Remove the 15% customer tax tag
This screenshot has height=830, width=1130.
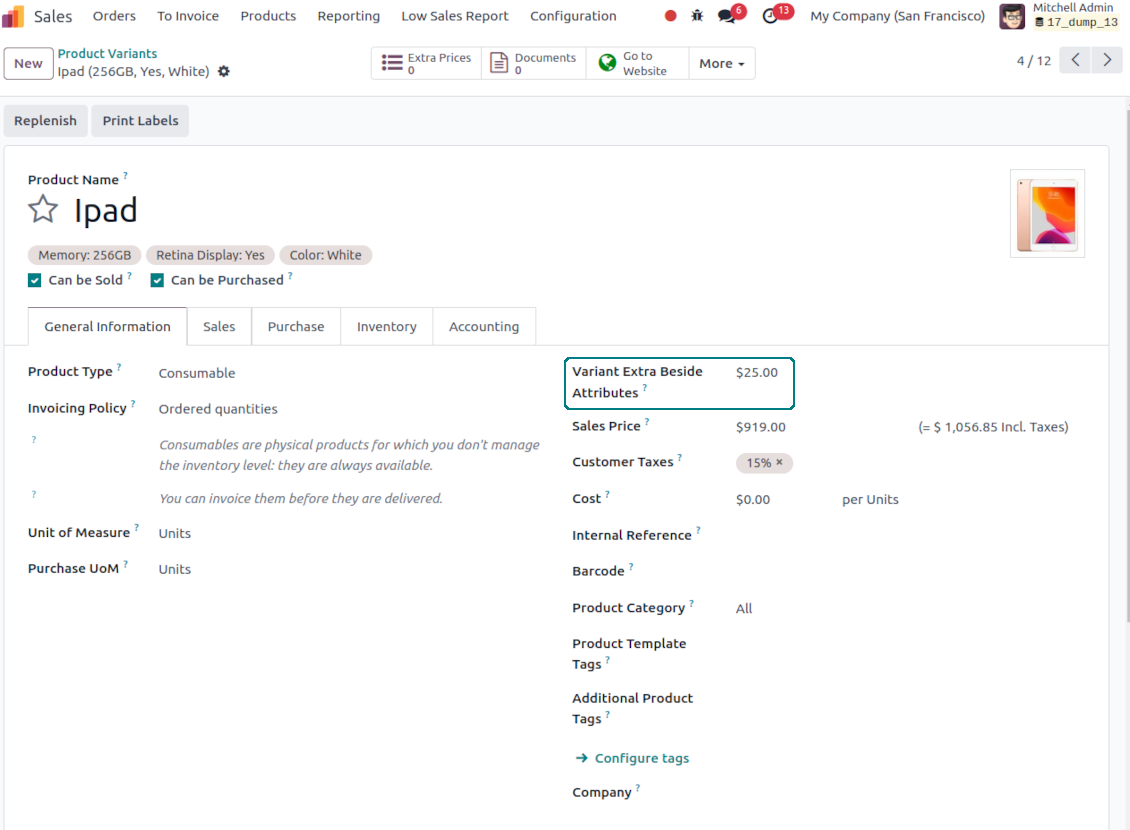click(779, 462)
